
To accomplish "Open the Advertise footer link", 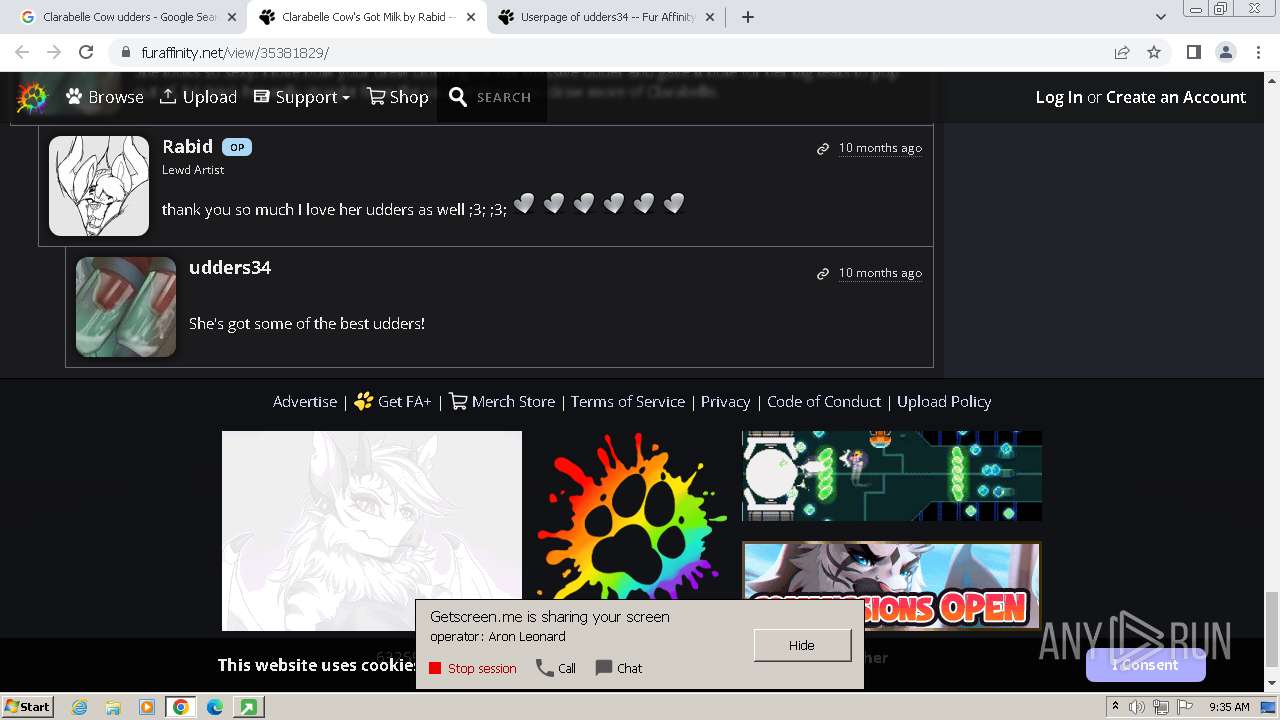I will 305,401.
